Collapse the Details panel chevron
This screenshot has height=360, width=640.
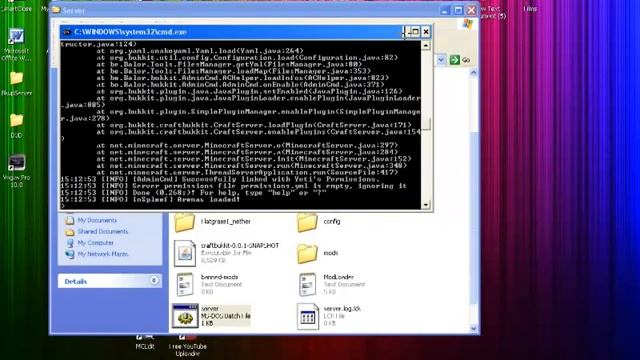pyautogui.click(x=154, y=280)
